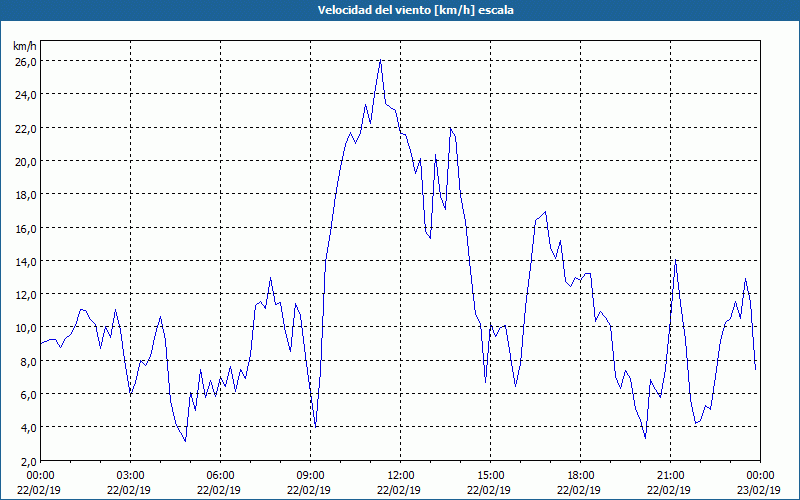Click the 15:00 time axis label
Image resolution: width=800 pixels, height=500 pixels.
coord(490,476)
